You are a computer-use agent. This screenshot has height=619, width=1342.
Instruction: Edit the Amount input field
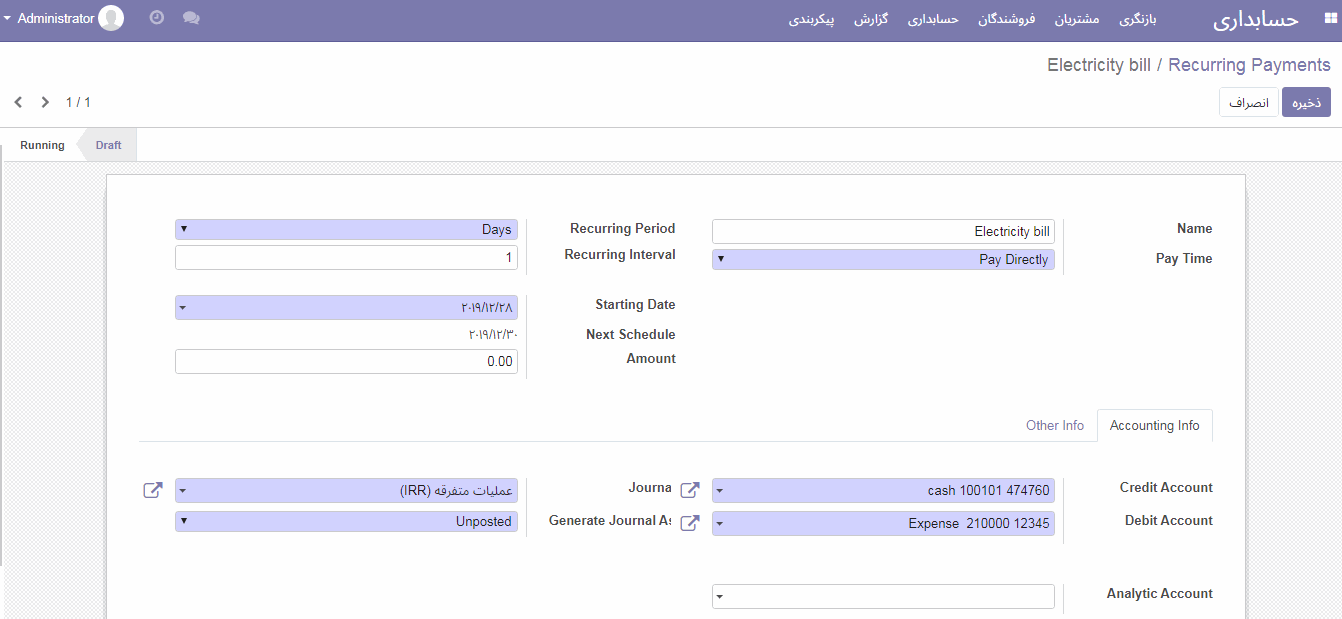[x=346, y=362]
